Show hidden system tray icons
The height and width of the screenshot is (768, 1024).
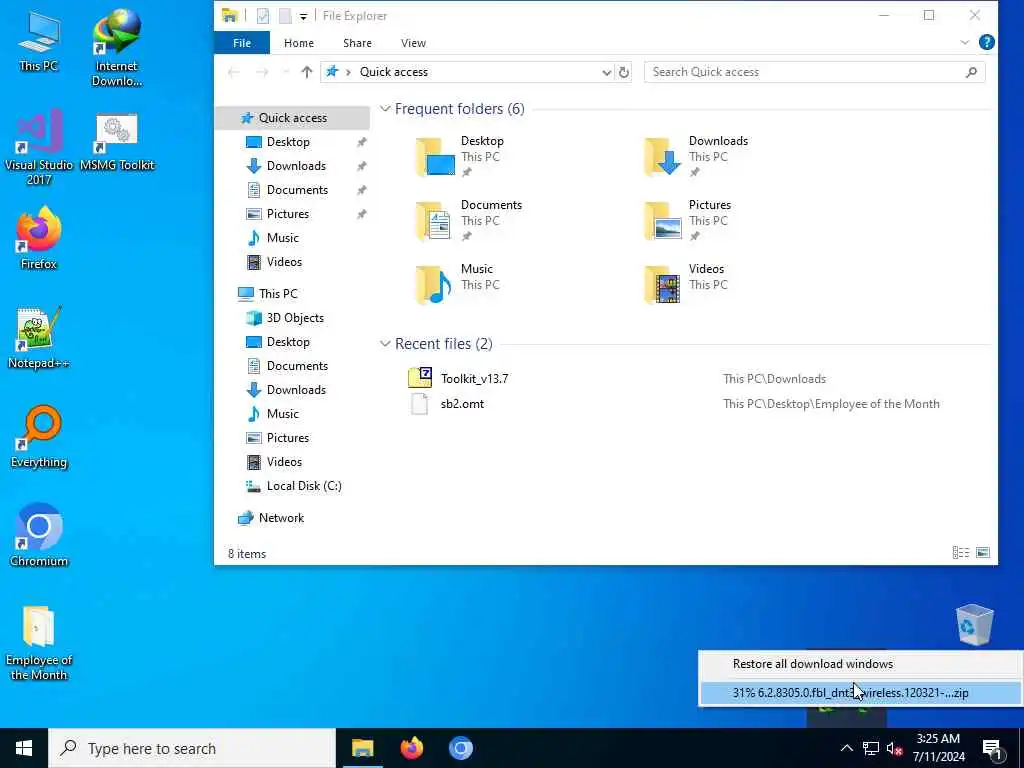click(x=846, y=748)
